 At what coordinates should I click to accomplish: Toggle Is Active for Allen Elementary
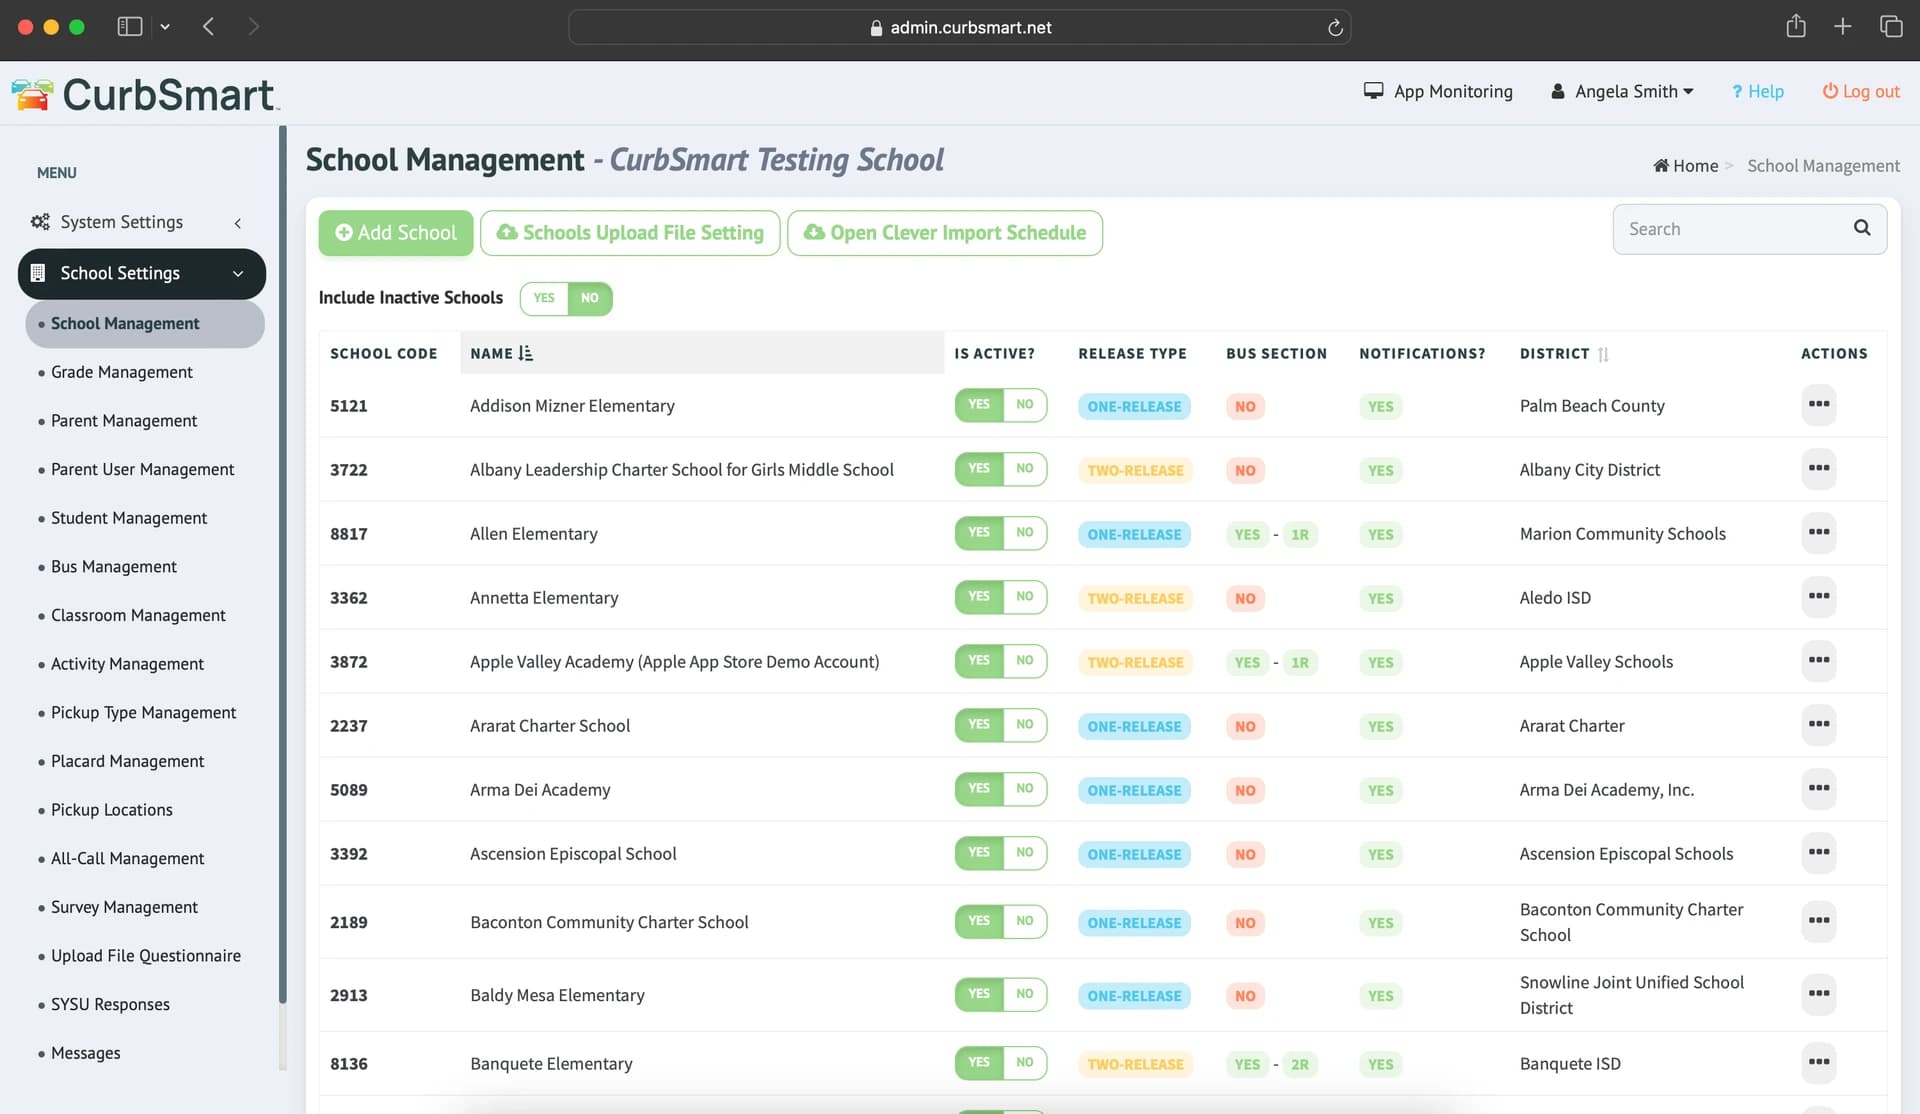point(1000,533)
